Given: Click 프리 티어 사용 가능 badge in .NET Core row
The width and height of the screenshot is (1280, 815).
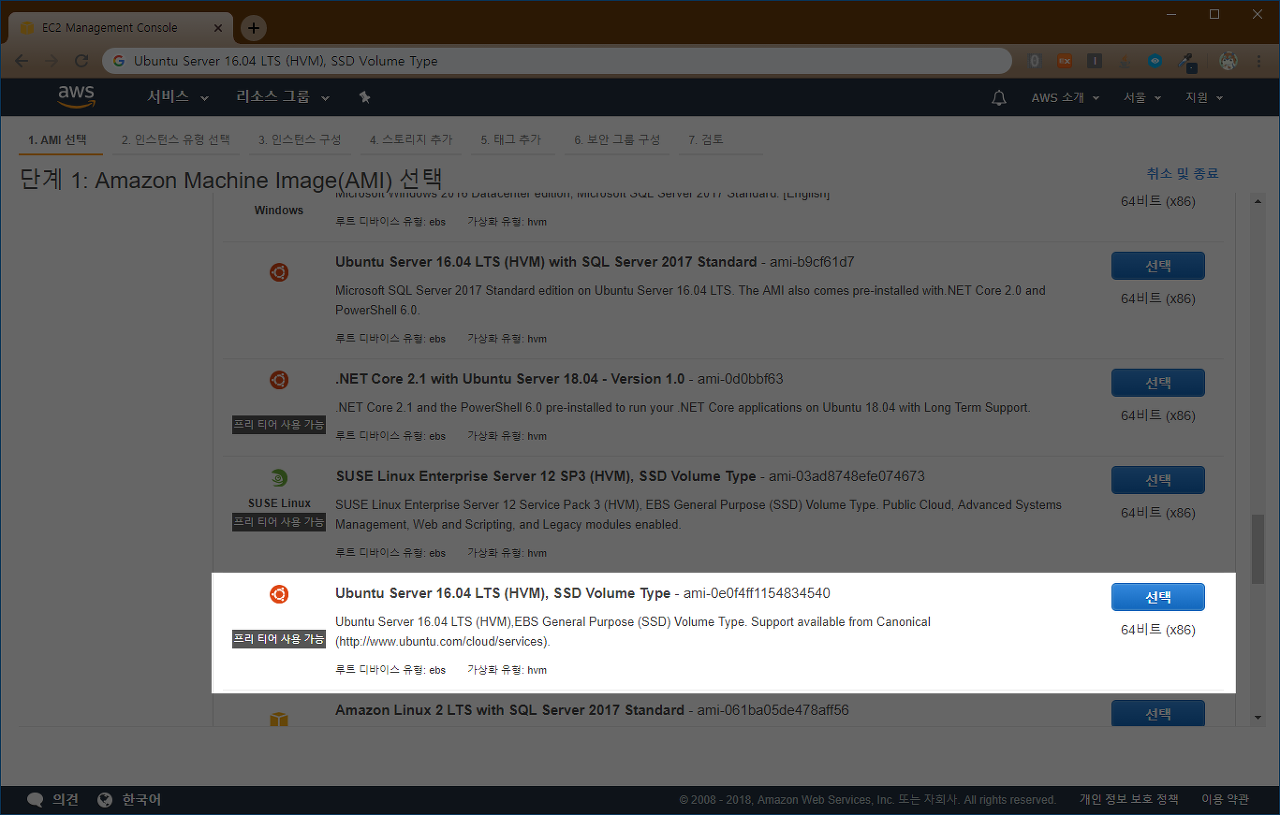Looking at the screenshot, I should [x=279, y=425].
